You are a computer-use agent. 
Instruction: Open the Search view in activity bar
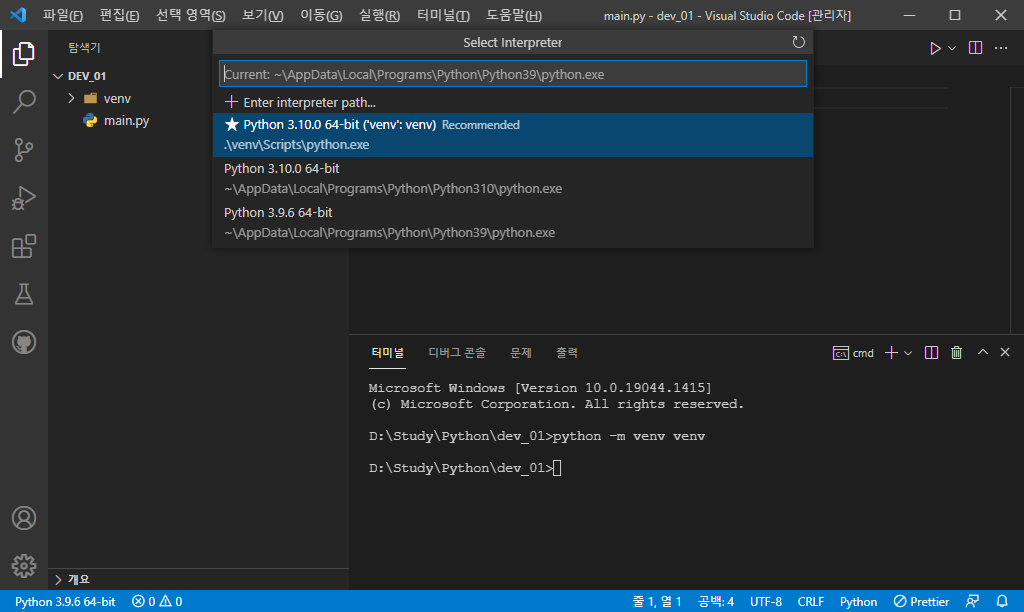24,102
